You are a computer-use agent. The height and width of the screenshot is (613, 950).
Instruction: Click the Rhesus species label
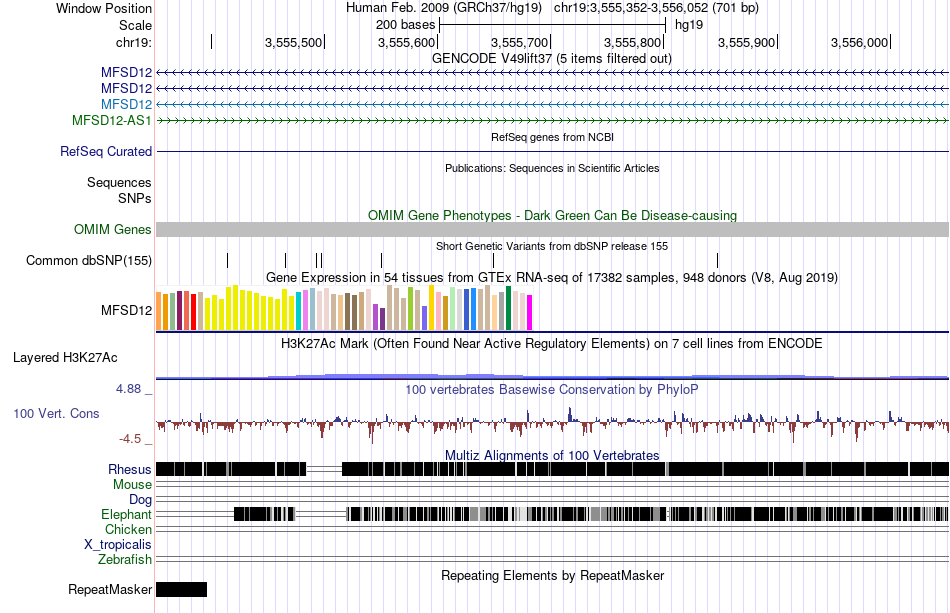pyautogui.click(x=130, y=469)
